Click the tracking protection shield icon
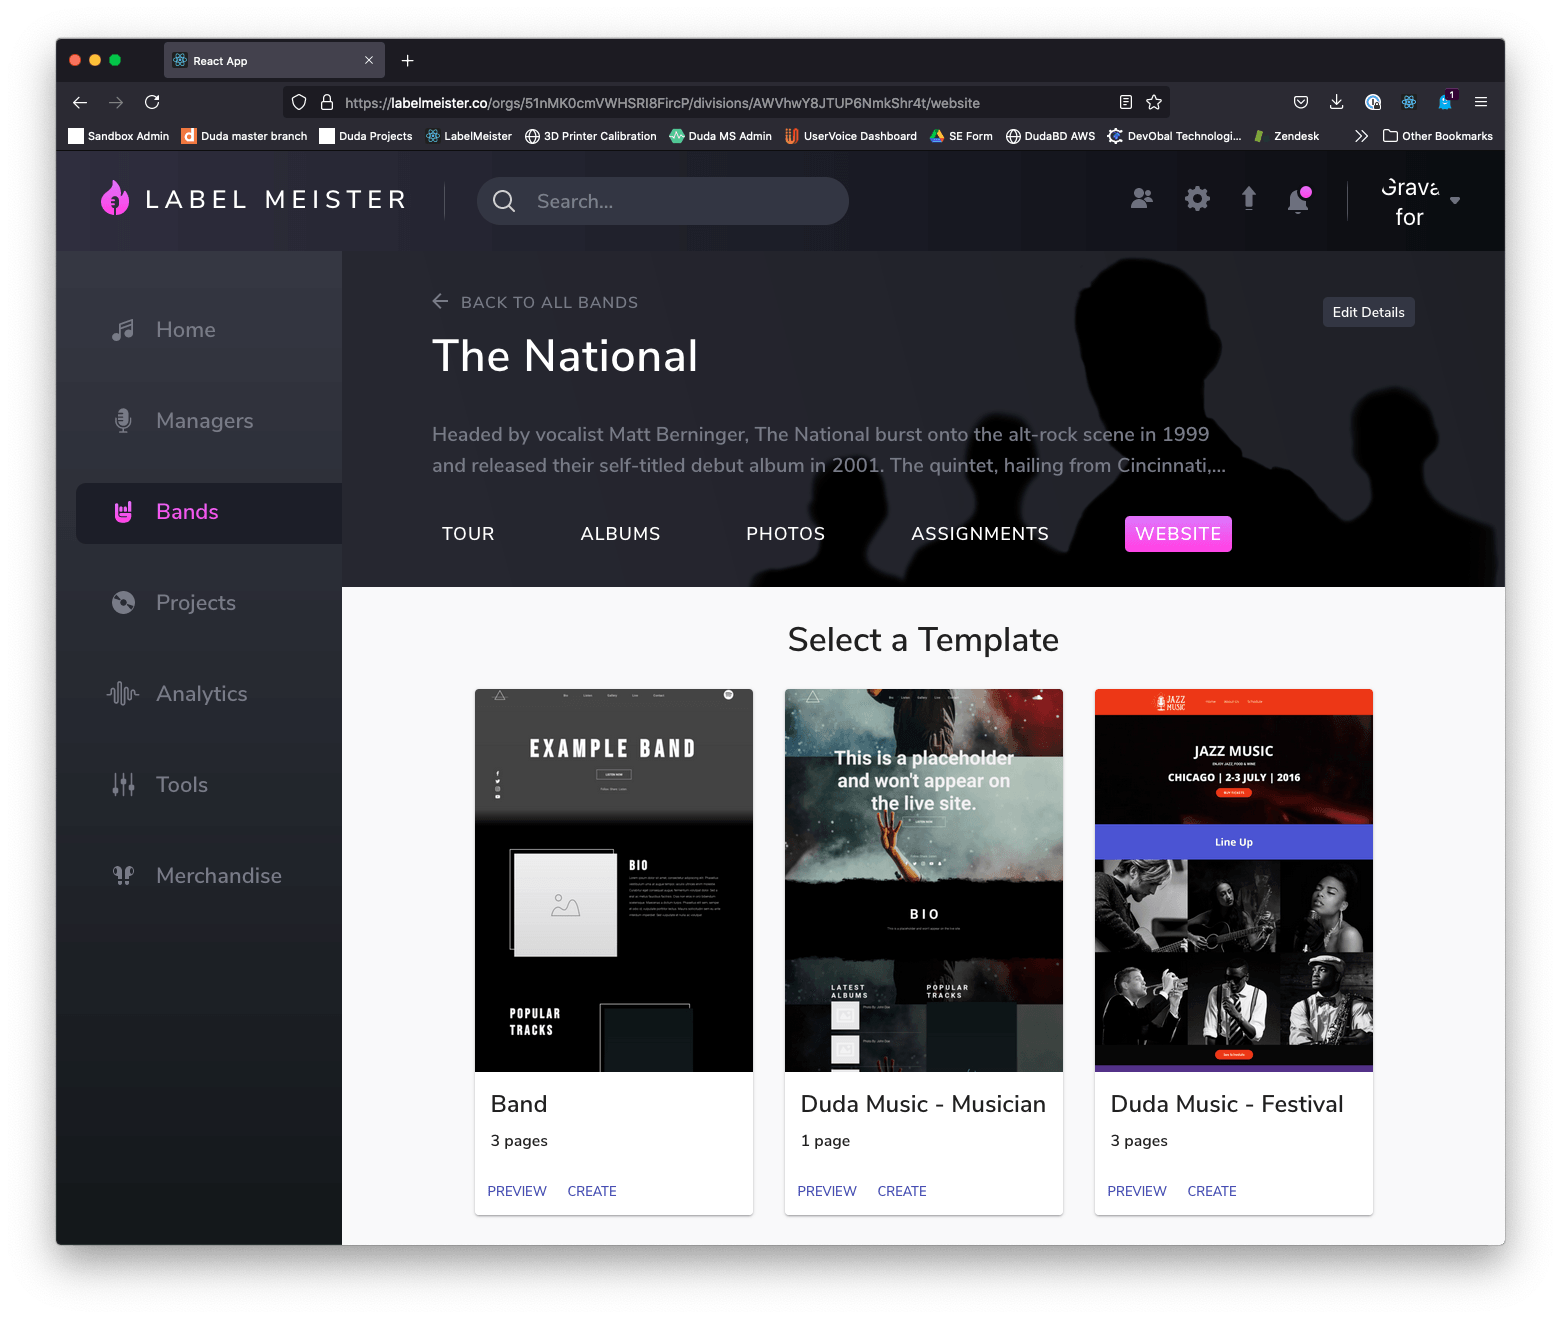 point(298,102)
